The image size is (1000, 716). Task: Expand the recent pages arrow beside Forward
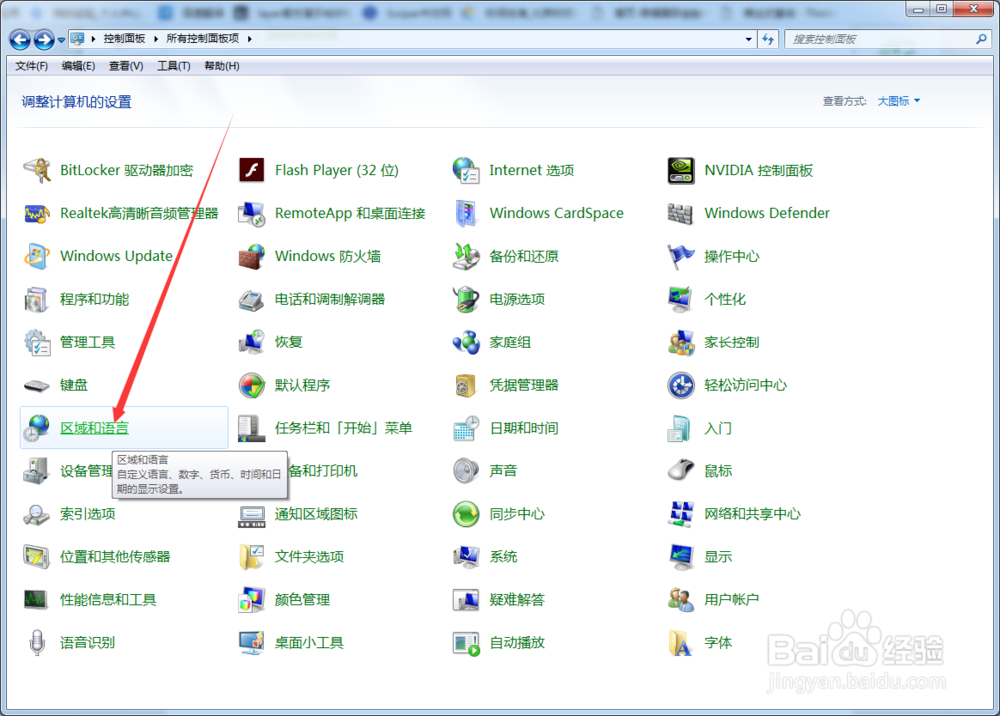coord(61,40)
